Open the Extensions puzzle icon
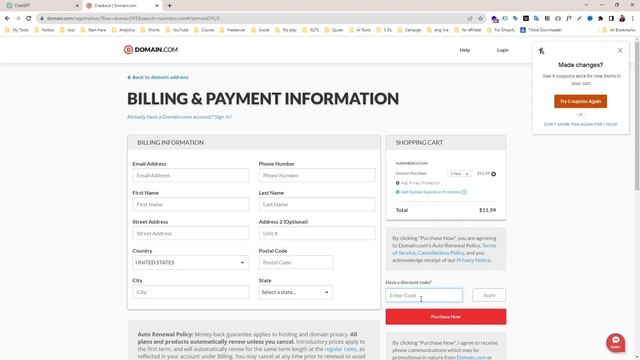This screenshot has width=640, height=360. click(600, 18)
